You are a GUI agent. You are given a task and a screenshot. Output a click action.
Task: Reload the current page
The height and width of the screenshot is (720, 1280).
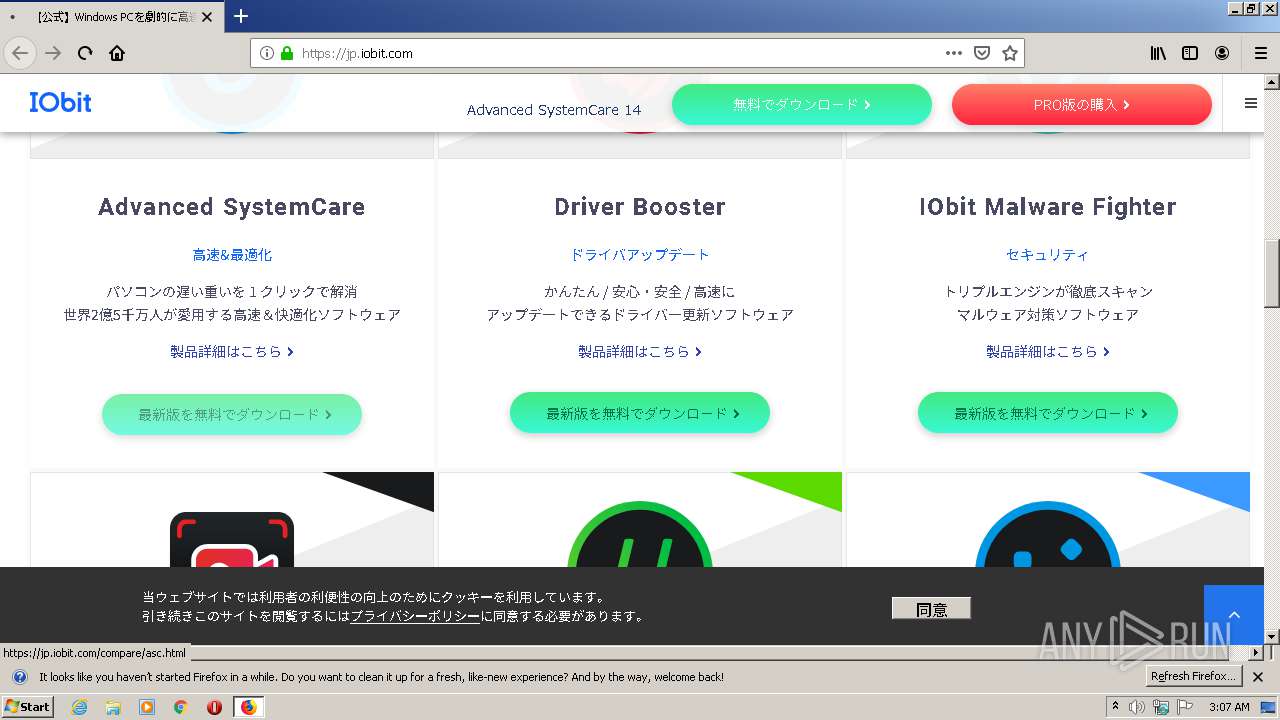85,53
